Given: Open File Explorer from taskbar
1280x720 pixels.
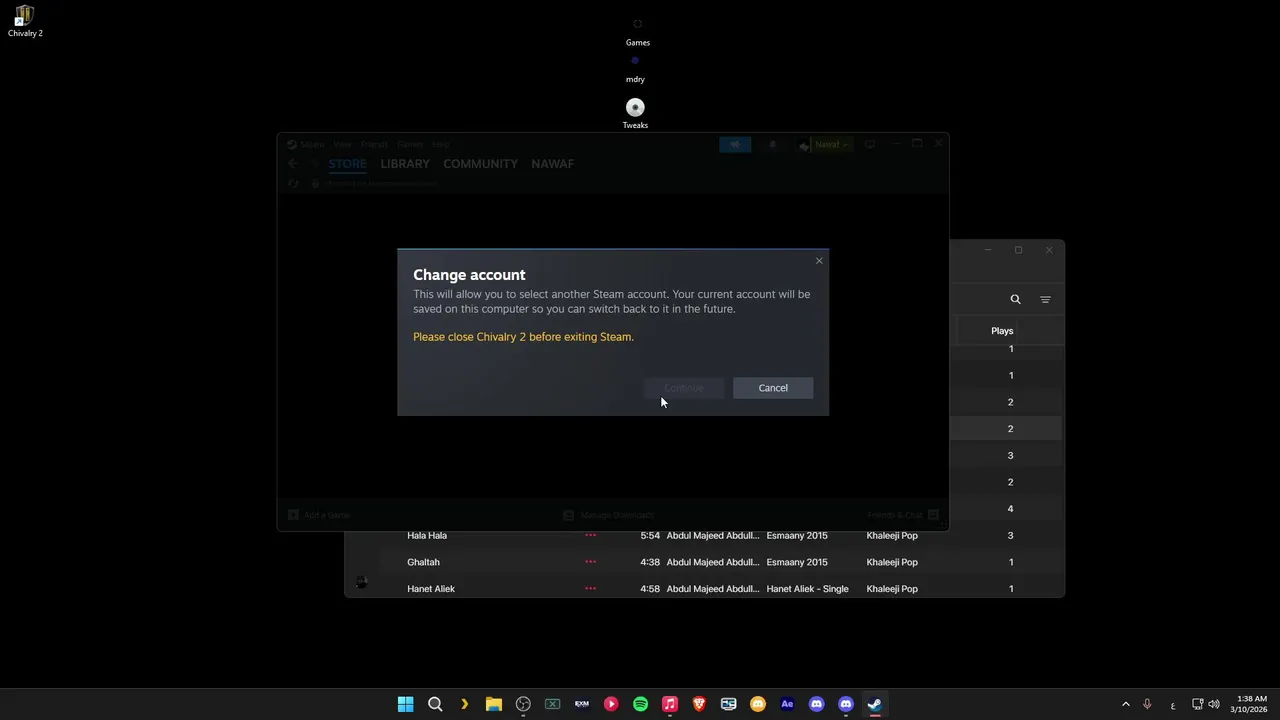Looking at the screenshot, I should pos(493,704).
